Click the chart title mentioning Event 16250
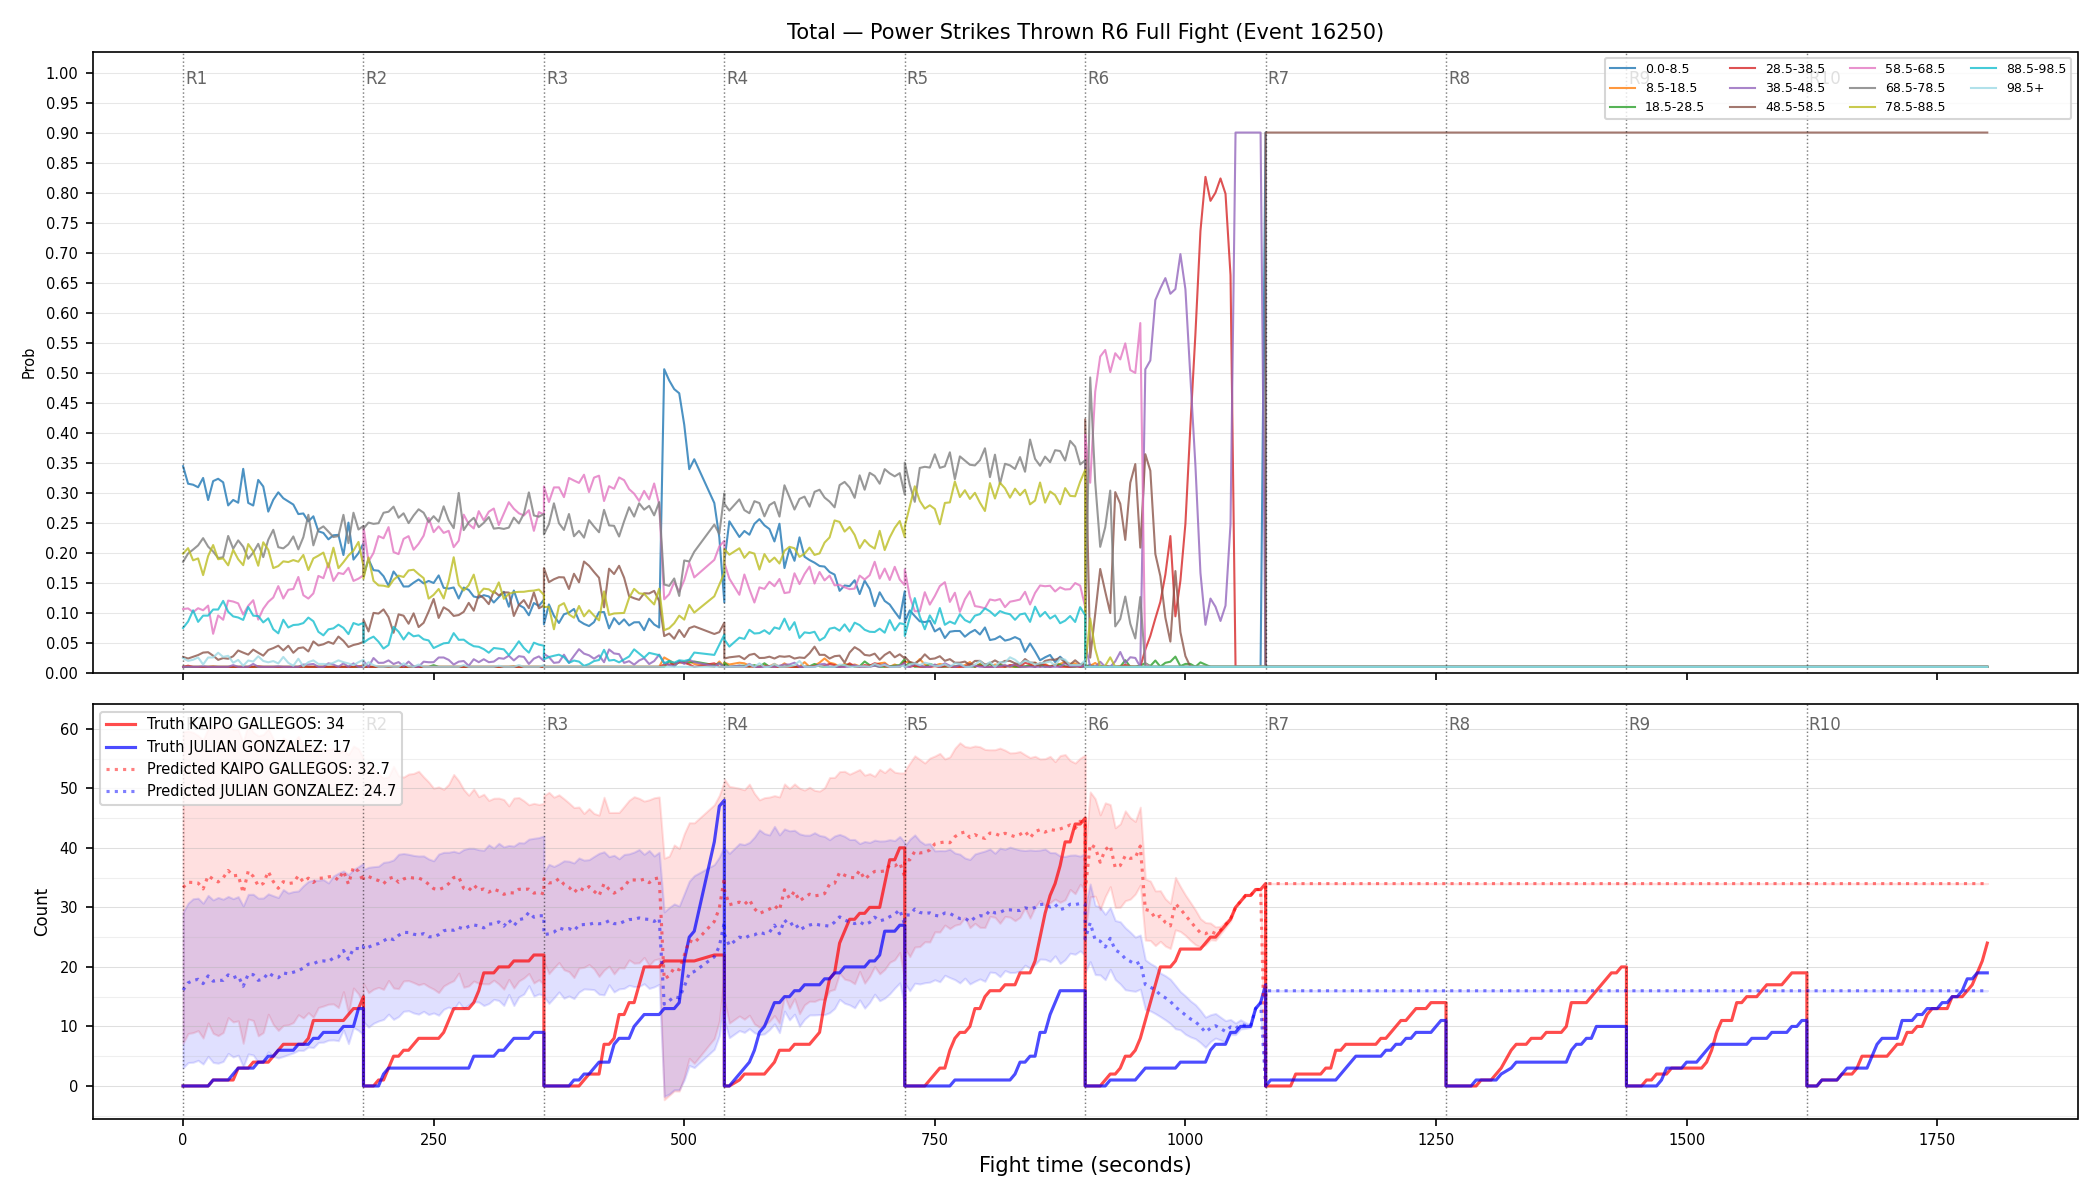The image size is (2100, 1200). tap(1085, 32)
